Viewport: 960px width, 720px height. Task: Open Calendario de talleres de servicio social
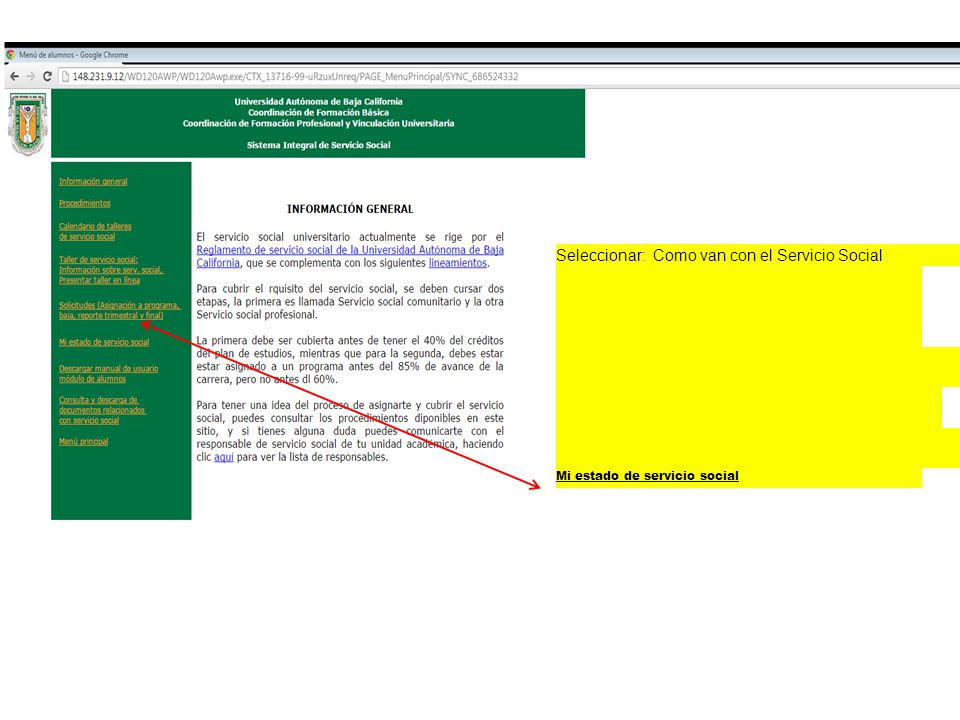tap(95, 231)
